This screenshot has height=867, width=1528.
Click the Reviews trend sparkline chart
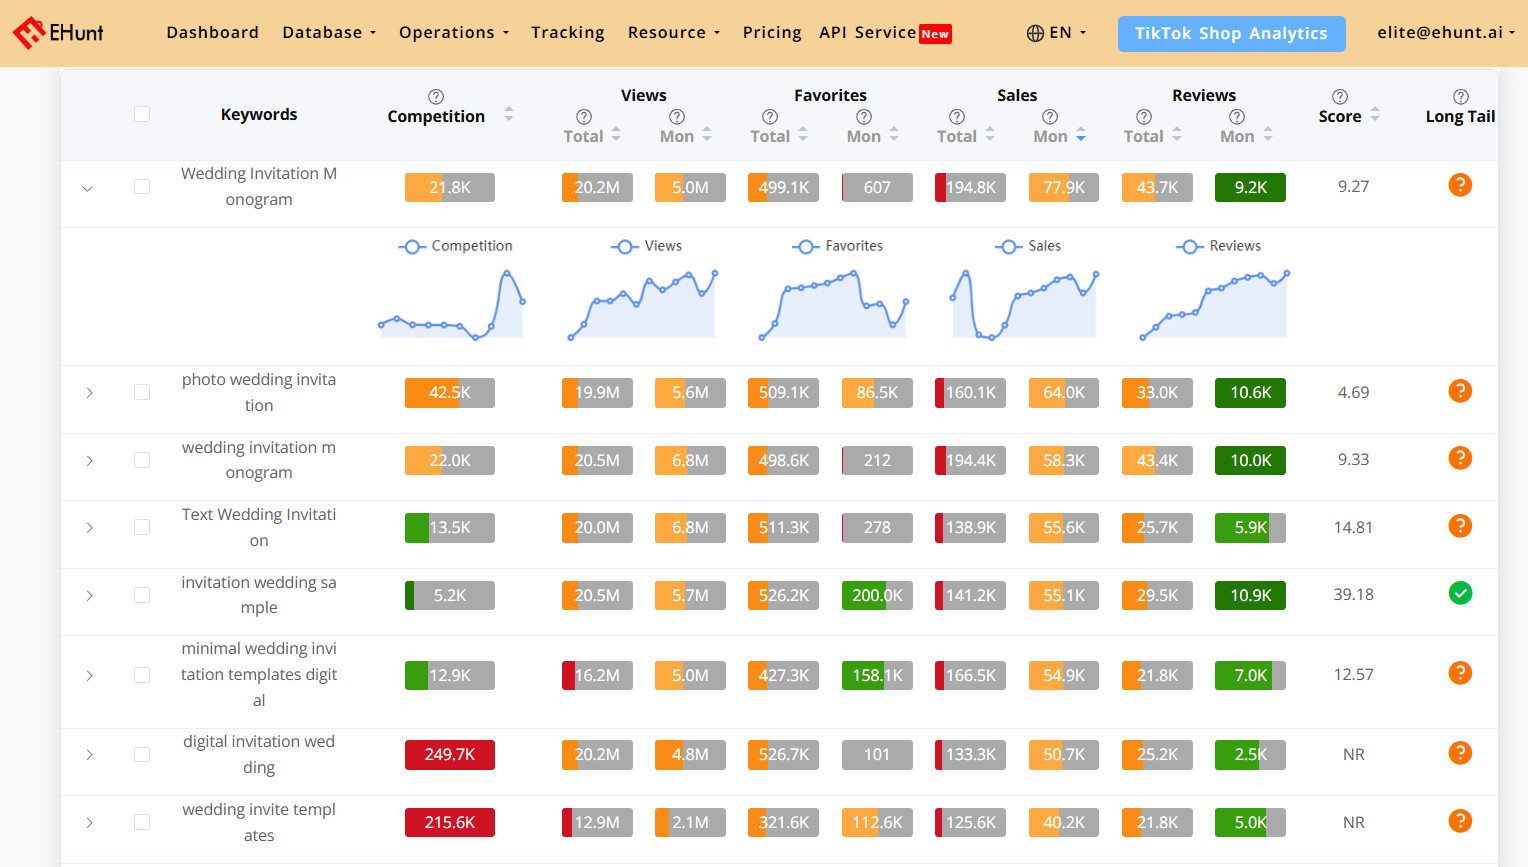click(1214, 304)
